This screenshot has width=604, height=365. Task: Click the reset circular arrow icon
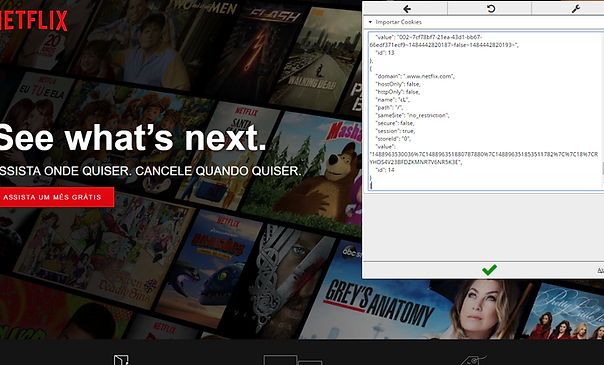coord(491,8)
